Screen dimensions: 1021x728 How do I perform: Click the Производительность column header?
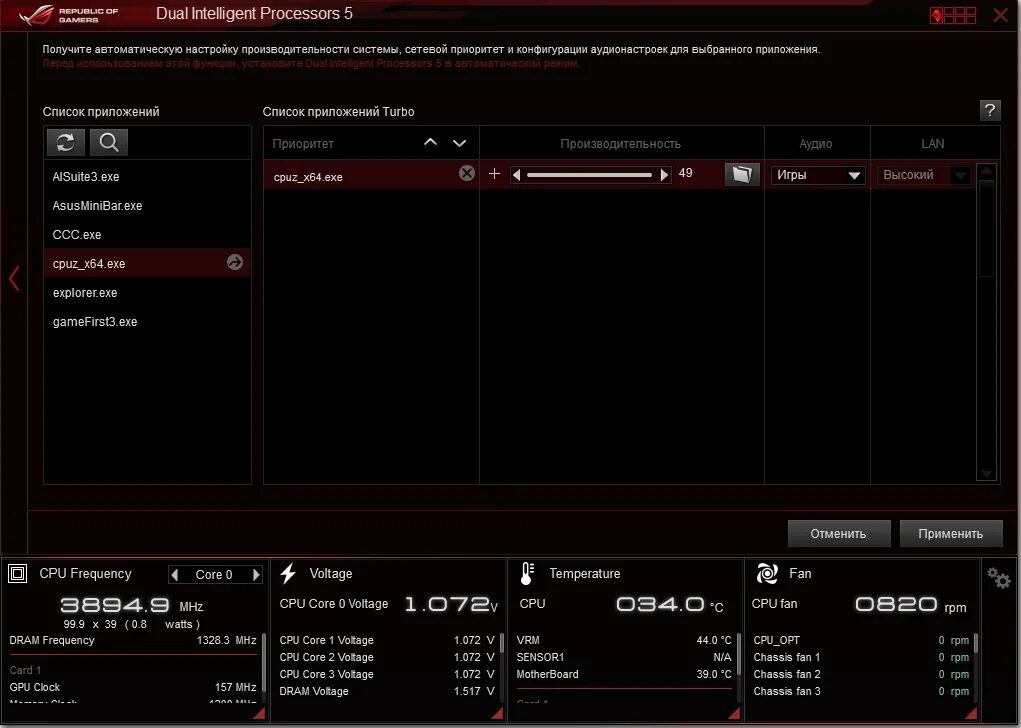click(621, 144)
